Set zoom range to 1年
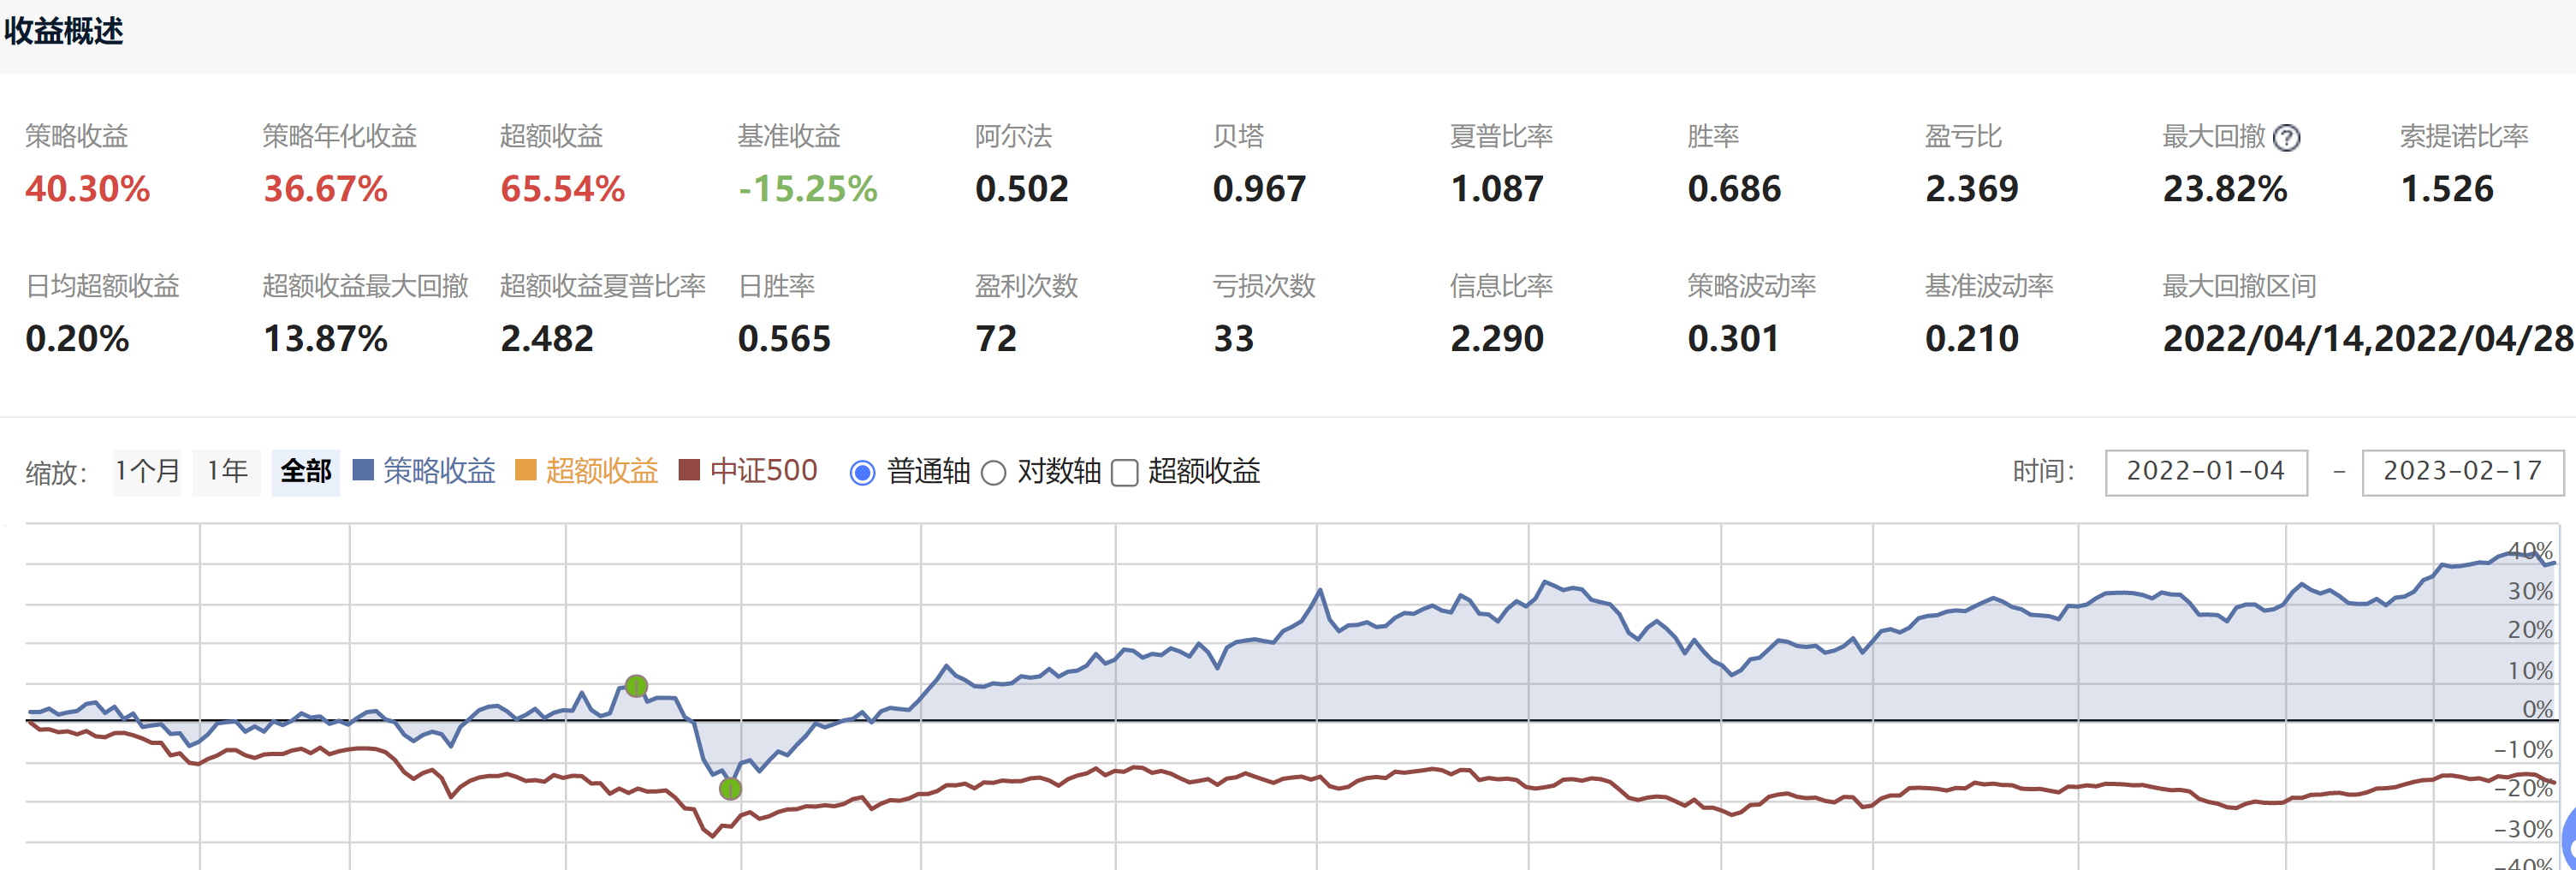The height and width of the screenshot is (870, 2576). tap(227, 472)
